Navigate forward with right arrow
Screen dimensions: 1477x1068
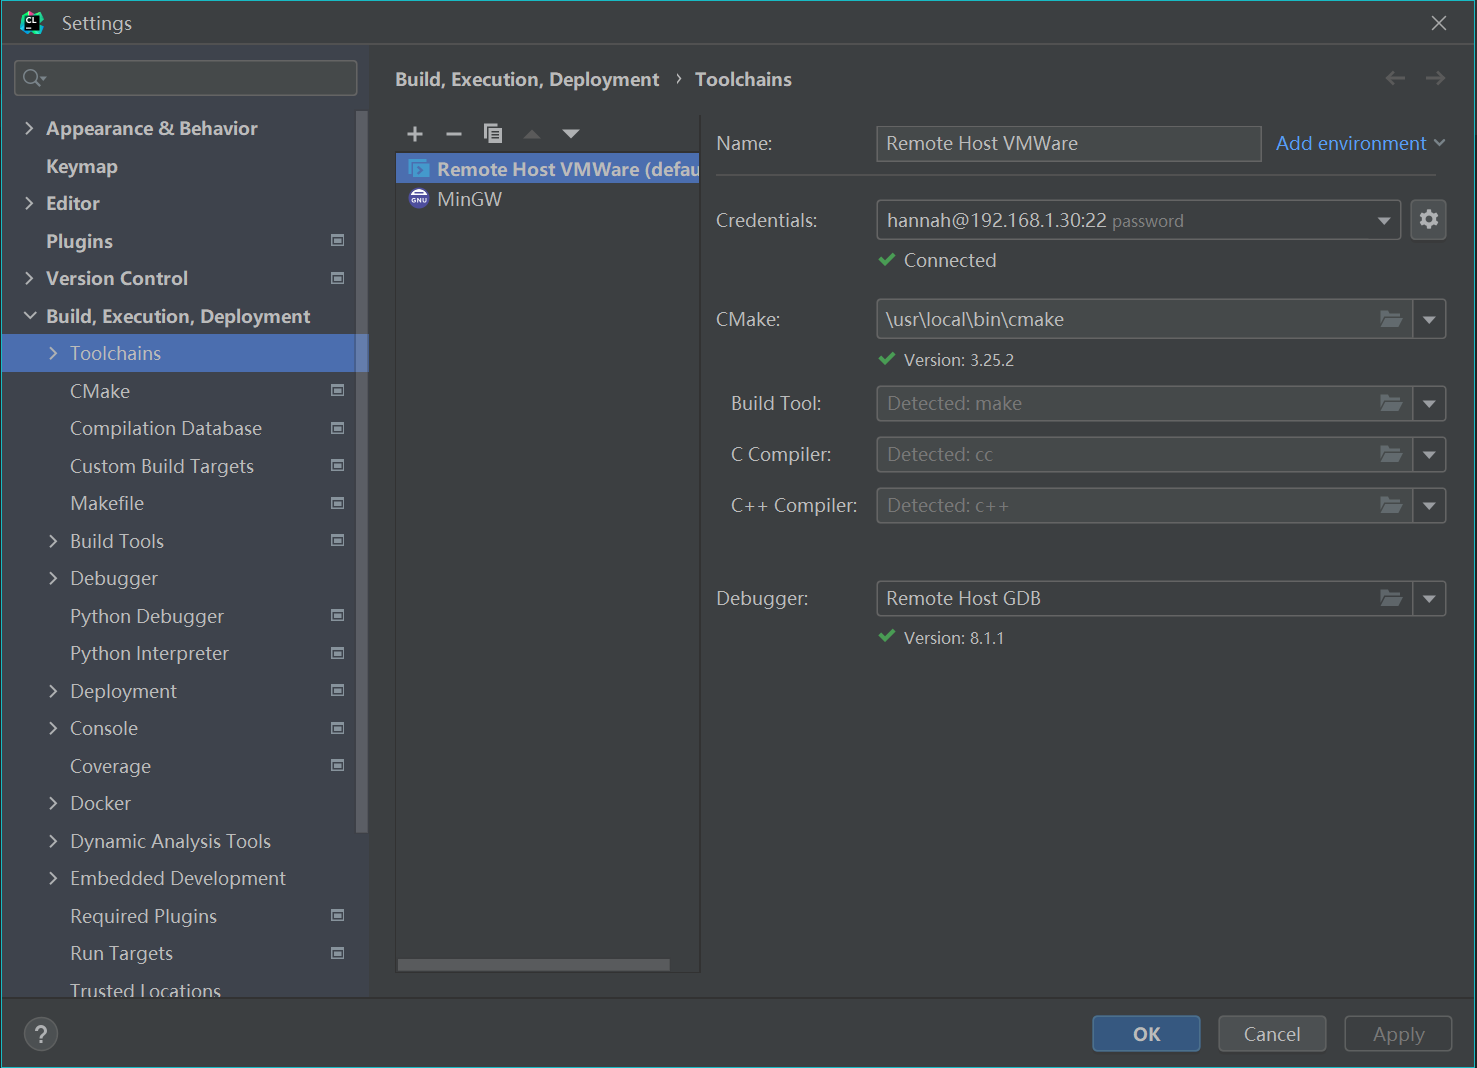pos(1436,78)
